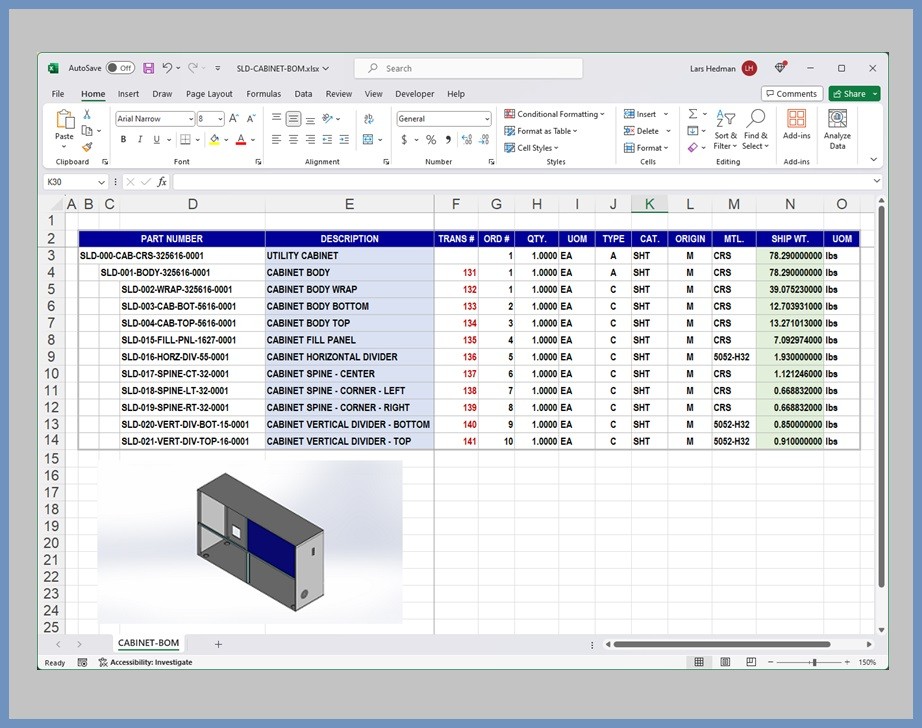Toggle the AutoSave switch
The image size is (922, 728).
pos(121,68)
